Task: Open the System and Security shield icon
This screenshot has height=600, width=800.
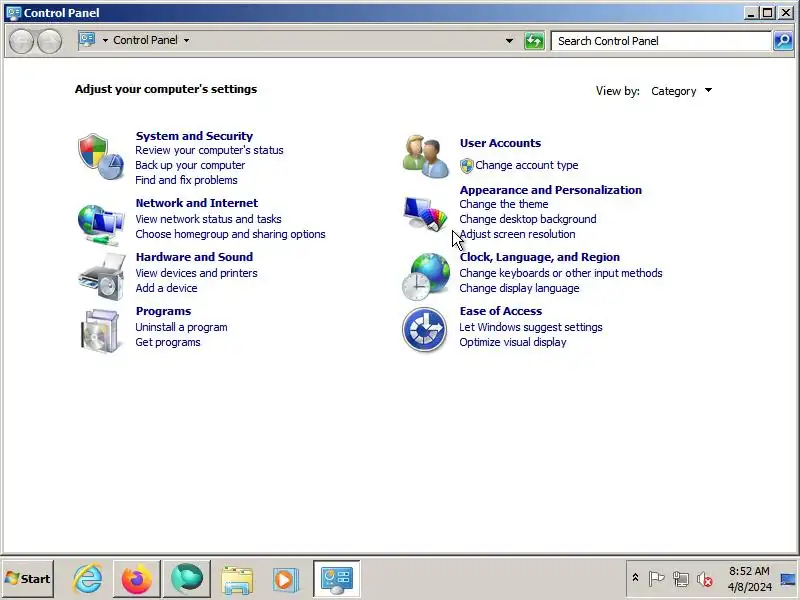Action: pos(101,157)
